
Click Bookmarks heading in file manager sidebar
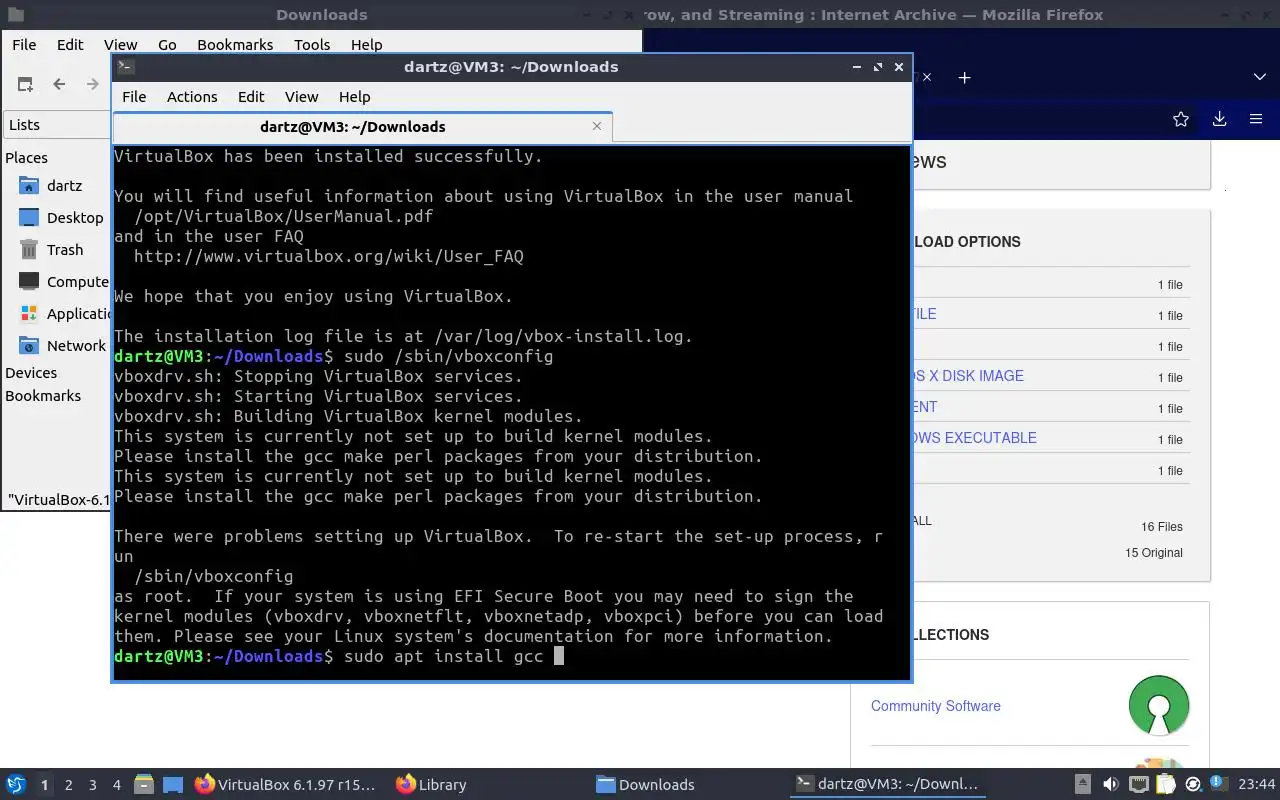click(x=43, y=396)
